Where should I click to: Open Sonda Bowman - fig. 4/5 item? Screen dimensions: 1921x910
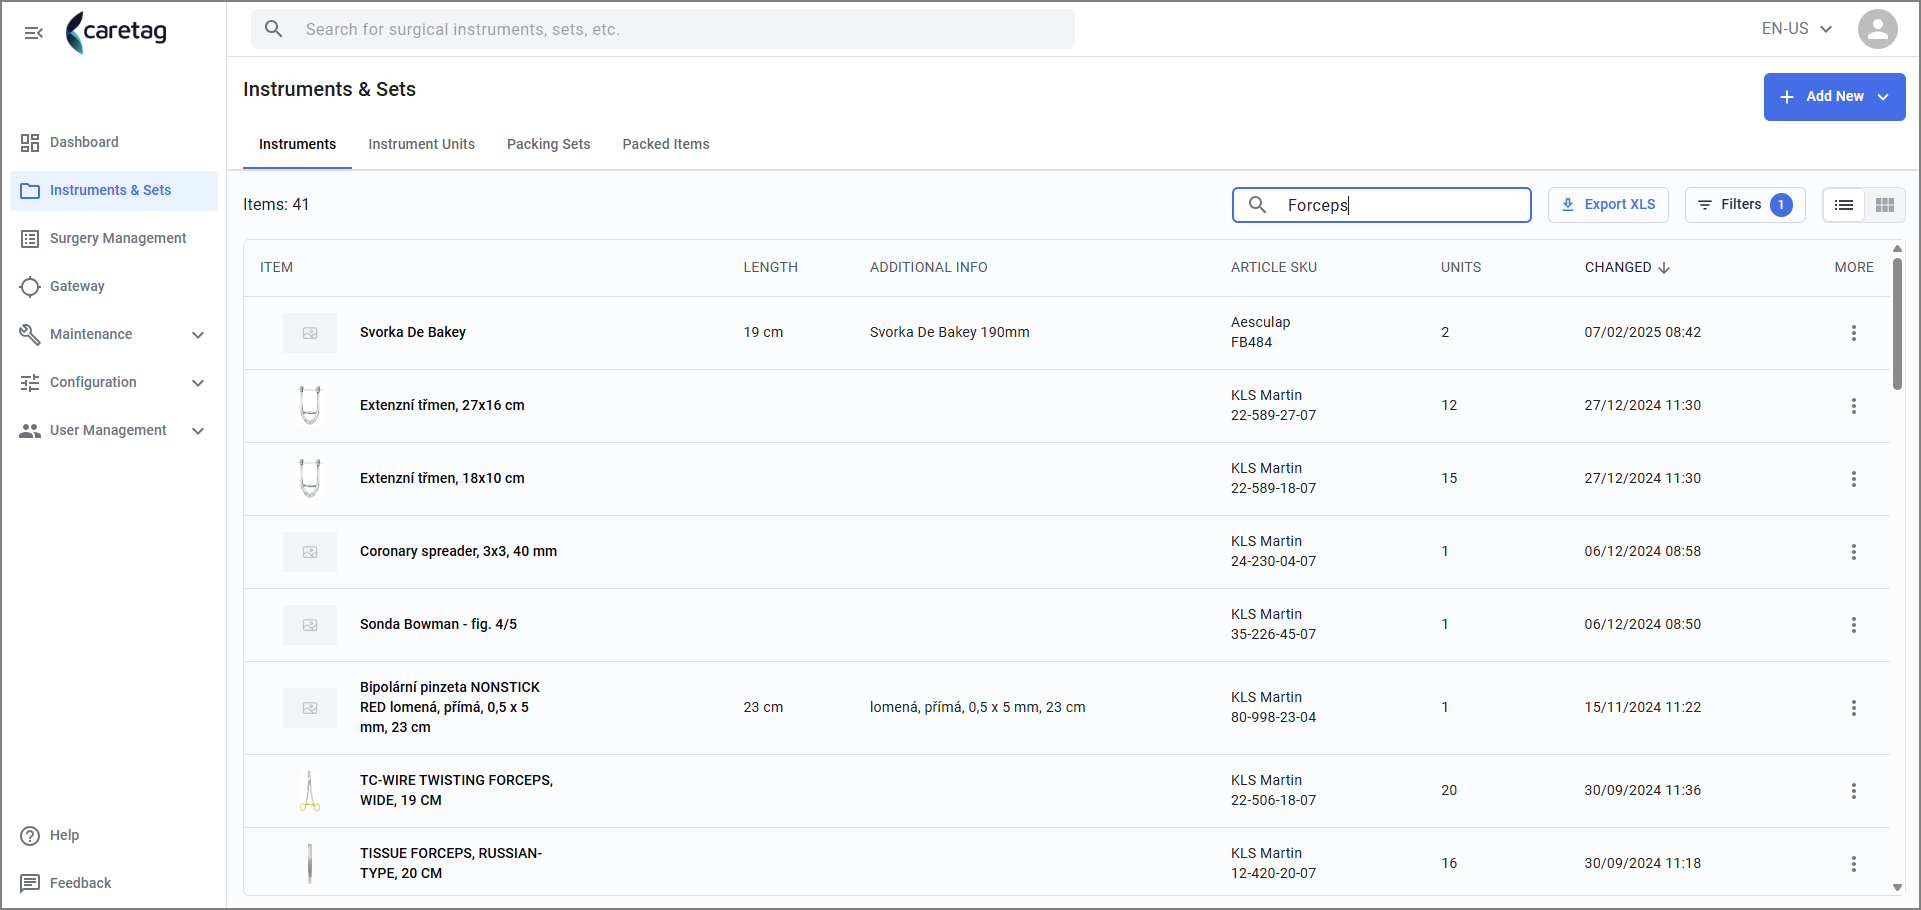pyautogui.click(x=438, y=625)
